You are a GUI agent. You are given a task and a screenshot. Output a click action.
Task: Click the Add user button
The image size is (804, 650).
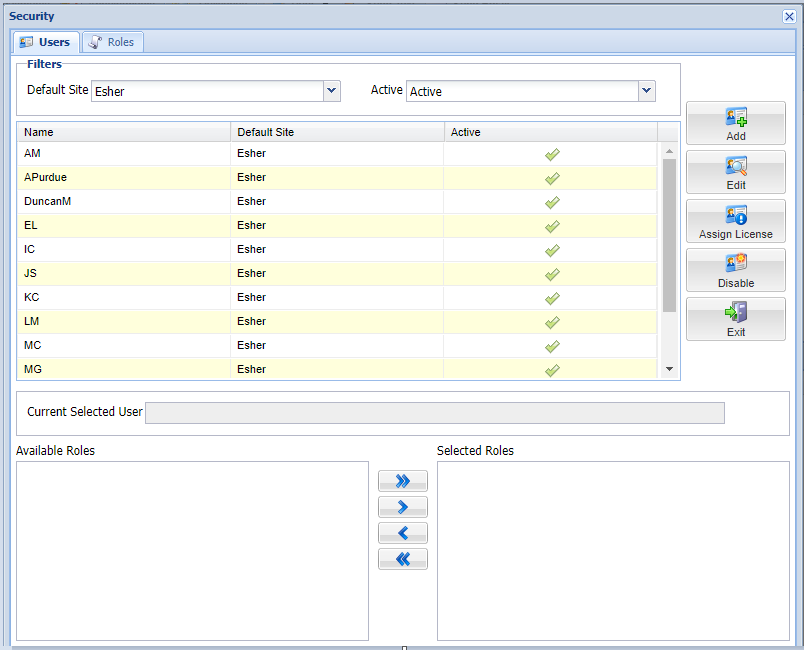coord(735,123)
